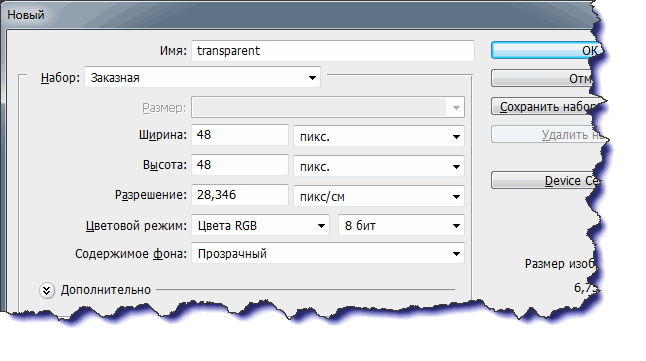Screen dimensions: 646x361
Task: Open the Цветовой режим Цвета RGB dropdown
Action: [x=260, y=225]
